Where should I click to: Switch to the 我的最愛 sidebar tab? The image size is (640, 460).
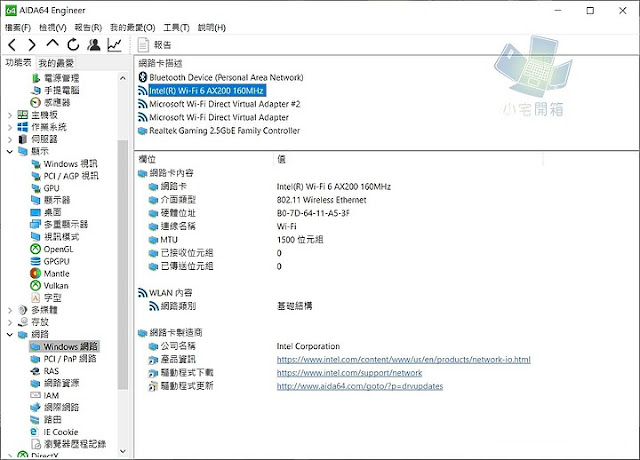[56, 63]
